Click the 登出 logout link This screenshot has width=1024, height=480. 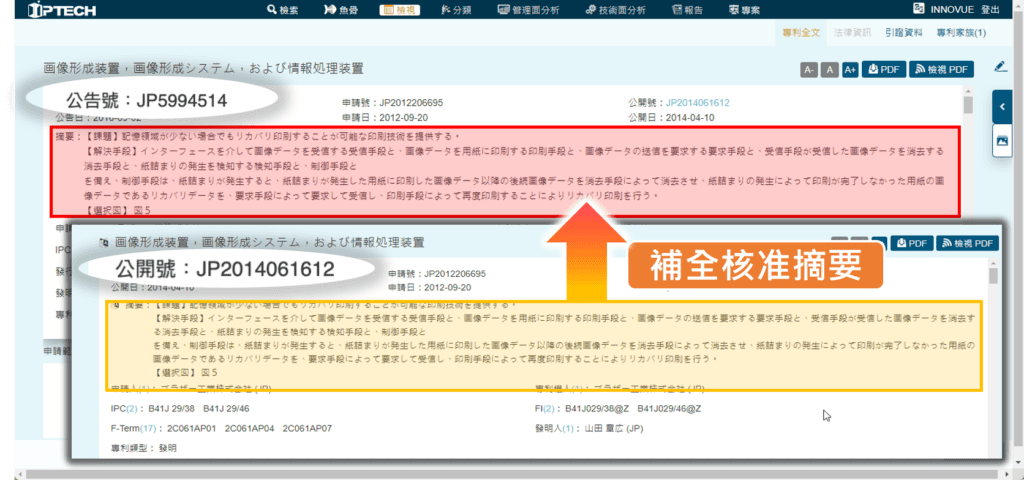click(x=990, y=10)
